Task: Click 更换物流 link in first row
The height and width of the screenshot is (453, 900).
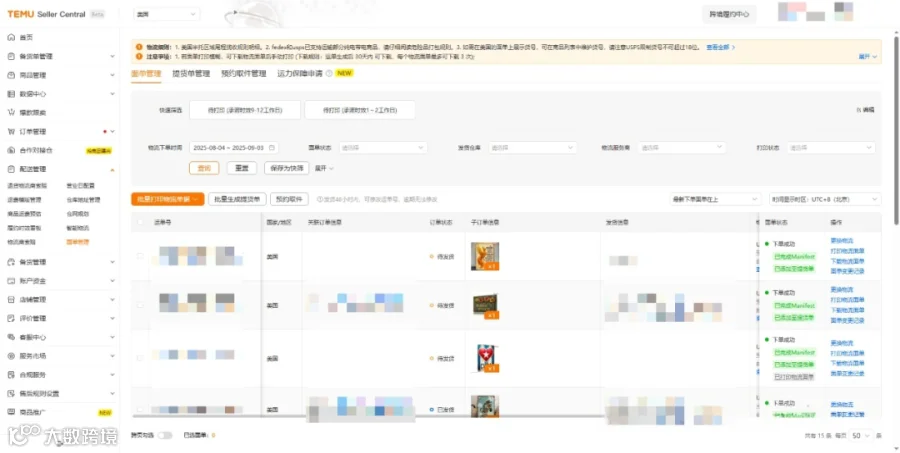Action: pos(842,241)
